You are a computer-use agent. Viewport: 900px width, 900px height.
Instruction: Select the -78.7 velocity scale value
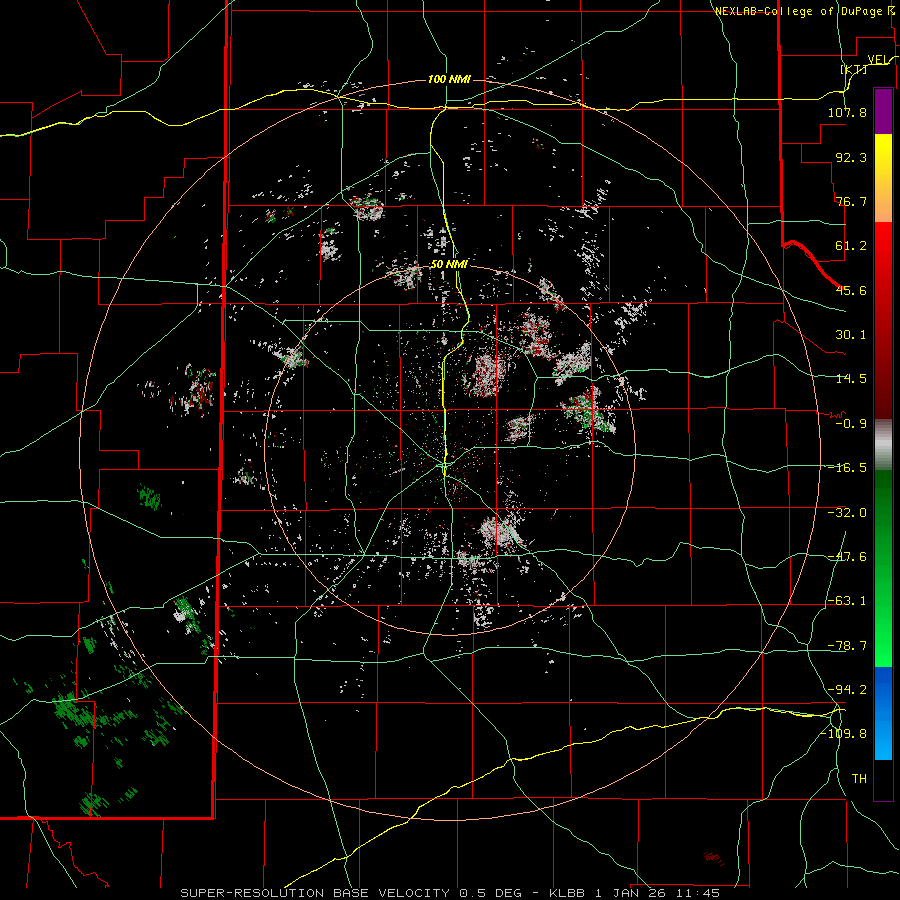point(847,646)
